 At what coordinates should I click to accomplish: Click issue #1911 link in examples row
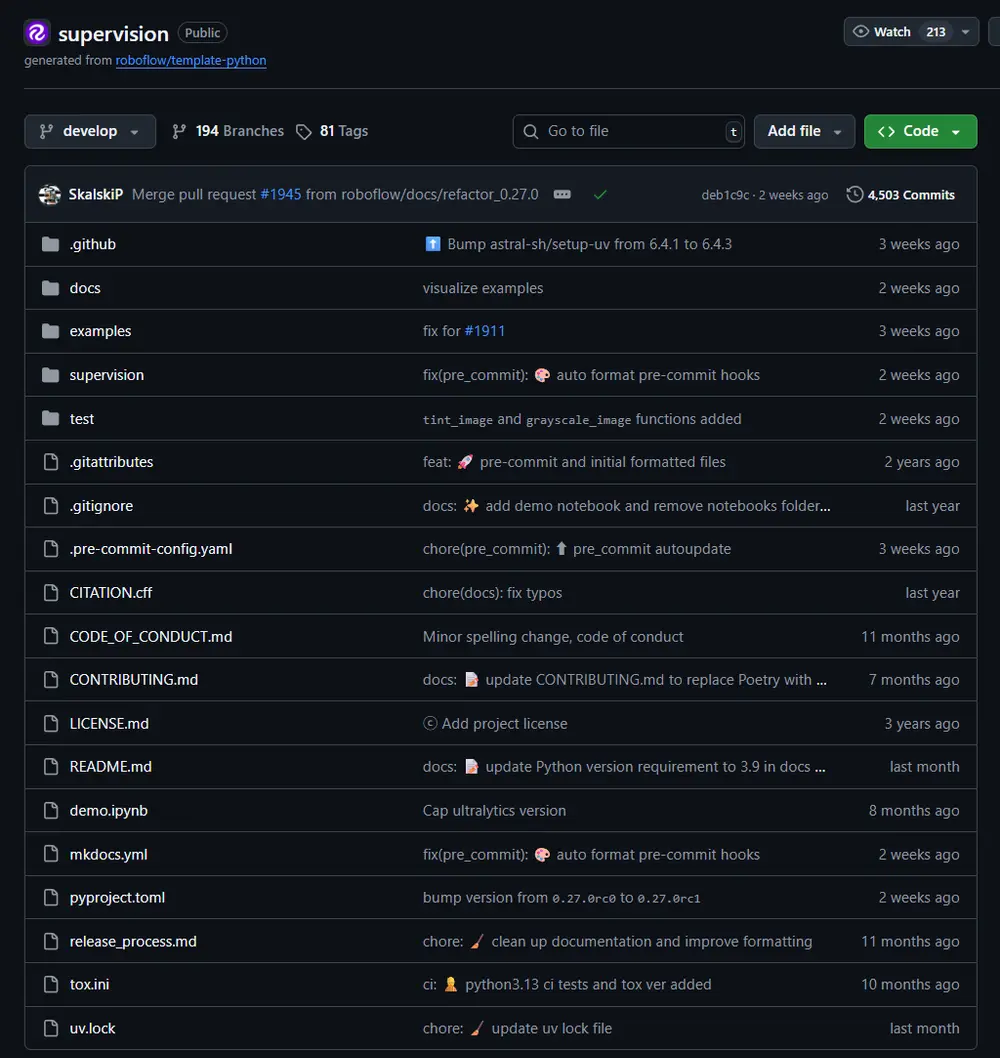485,331
